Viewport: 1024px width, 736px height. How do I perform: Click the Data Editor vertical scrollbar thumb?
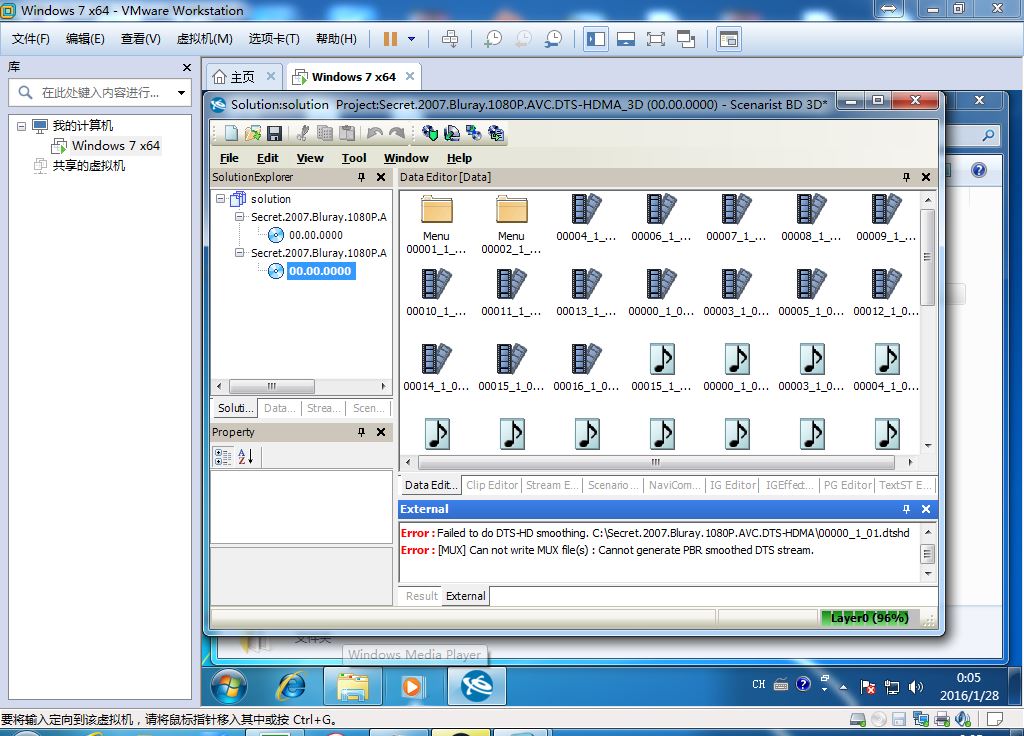(x=927, y=257)
